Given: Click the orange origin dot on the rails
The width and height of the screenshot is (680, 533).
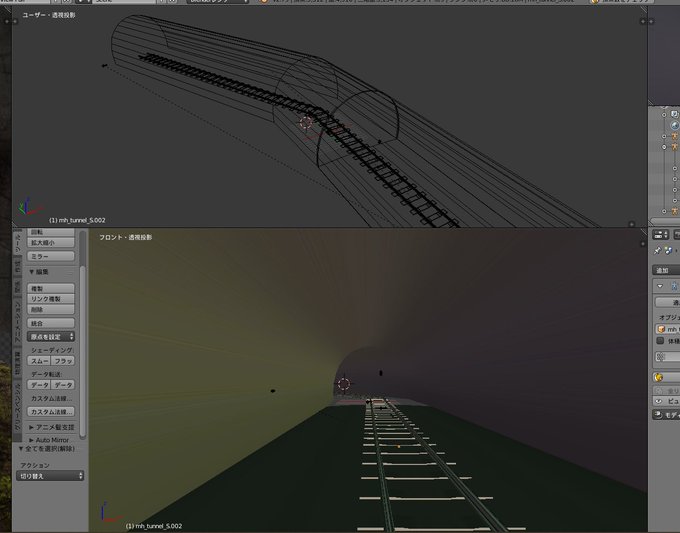Looking at the screenshot, I should click(399, 446).
